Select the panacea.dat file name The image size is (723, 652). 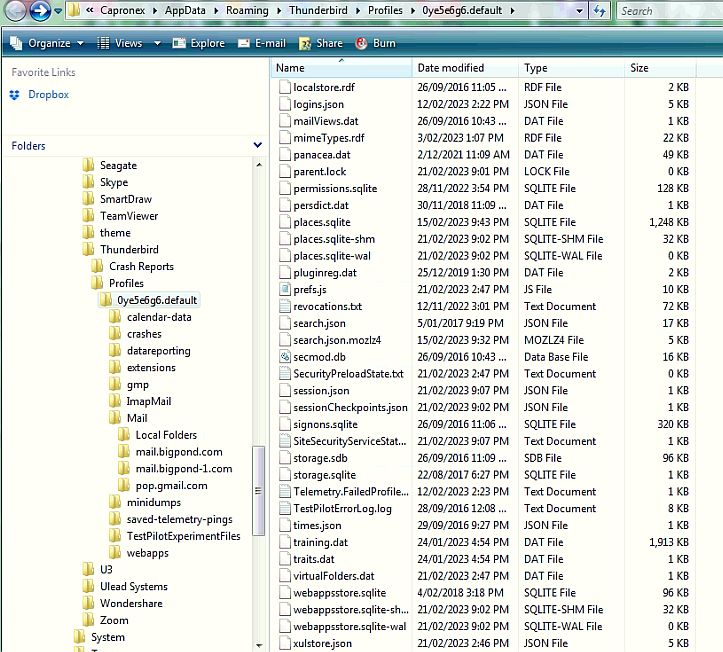coord(322,155)
